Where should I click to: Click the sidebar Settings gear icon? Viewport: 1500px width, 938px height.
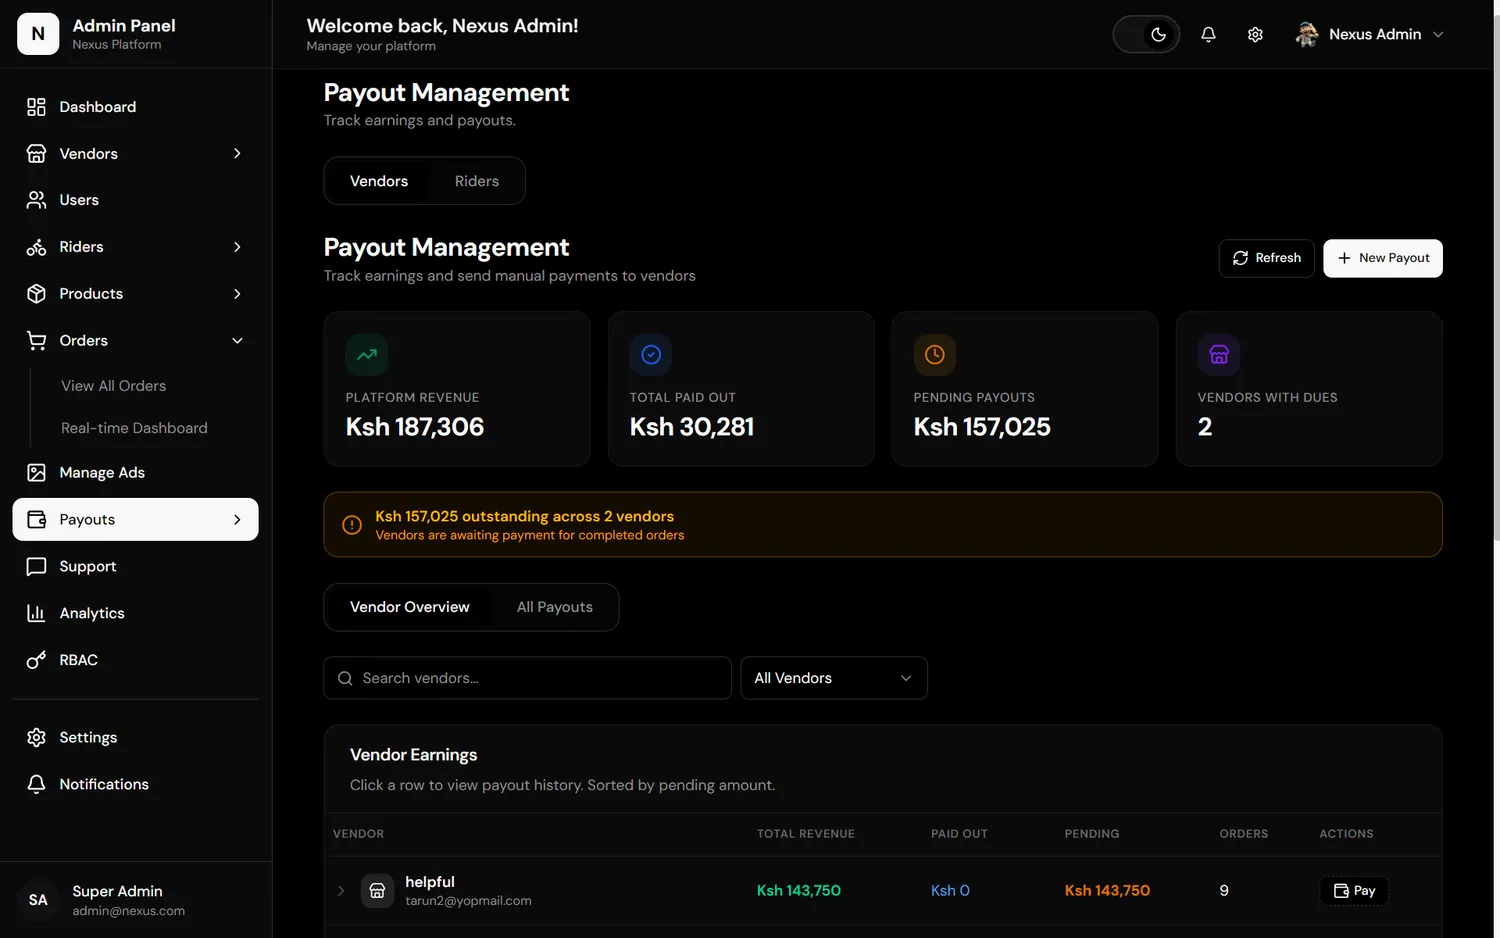point(36,737)
